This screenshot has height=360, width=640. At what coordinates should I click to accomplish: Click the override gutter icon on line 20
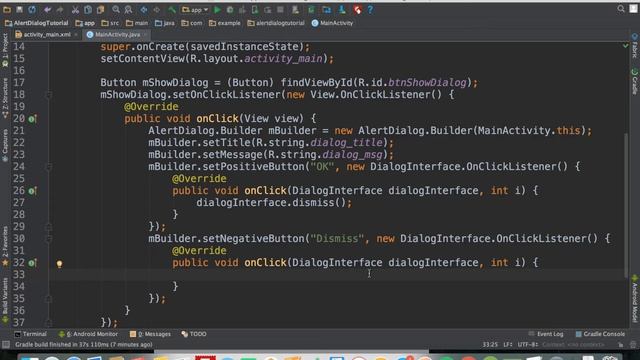[33, 119]
